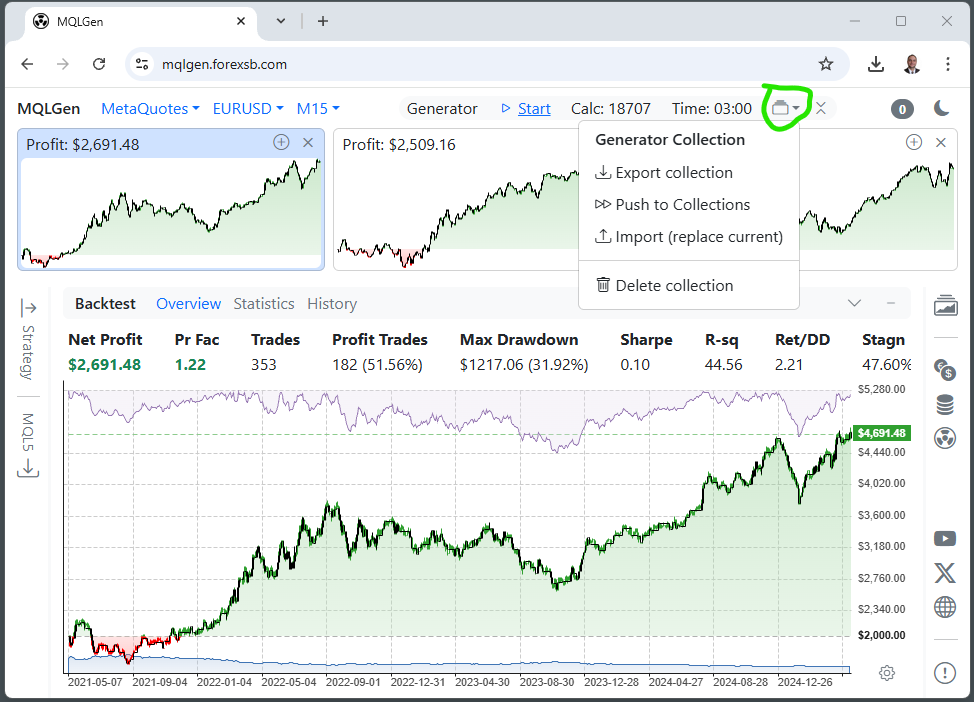Click the MQLGen logo icon in the right sidebar
Image resolution: width=974 pixels, height=702 pixels.
[x=945, y=438]
